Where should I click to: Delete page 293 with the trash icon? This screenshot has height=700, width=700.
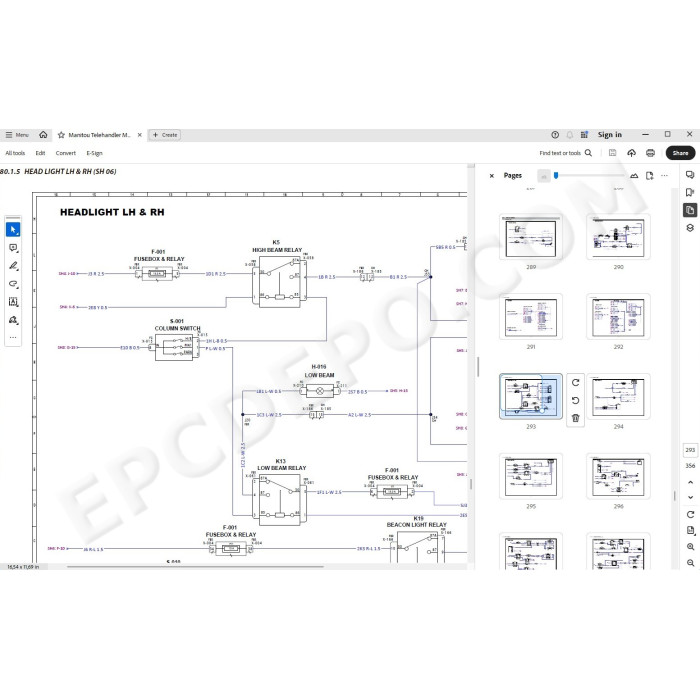(575, 418)
